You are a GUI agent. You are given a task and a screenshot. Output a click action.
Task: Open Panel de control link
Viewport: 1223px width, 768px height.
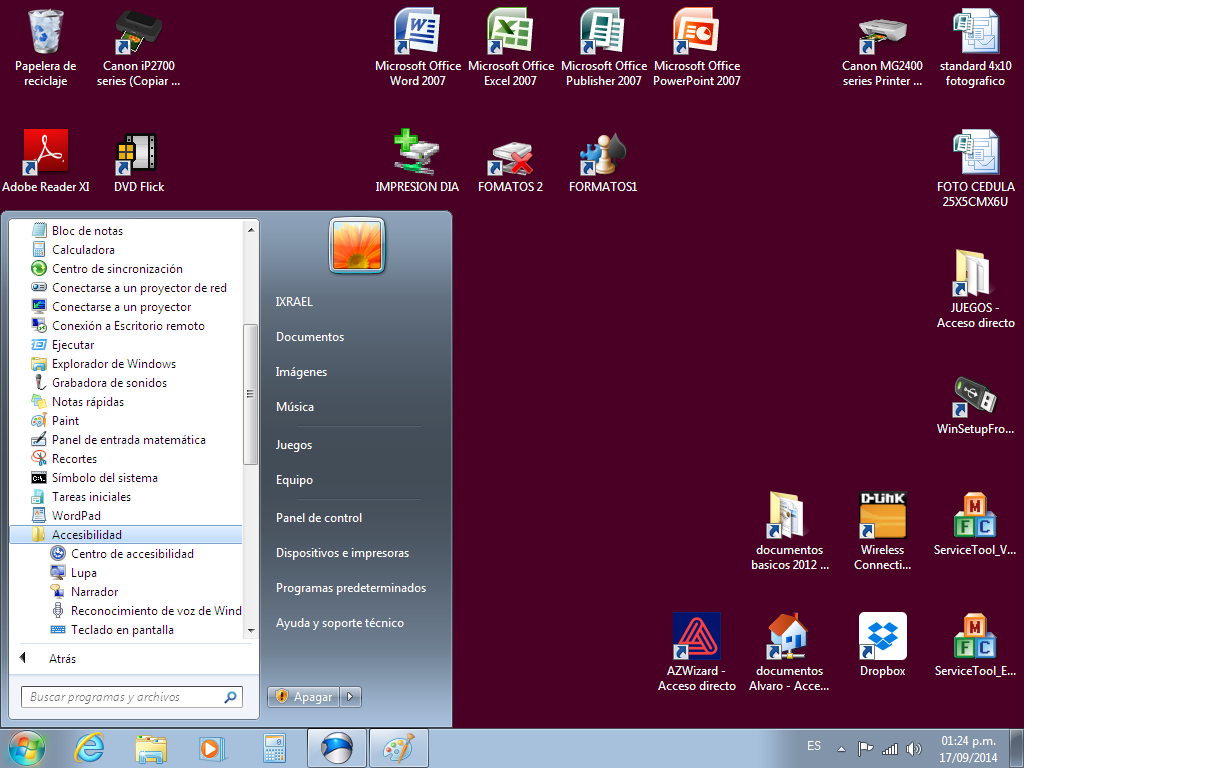pyautogui.click(x=319, y=518)
